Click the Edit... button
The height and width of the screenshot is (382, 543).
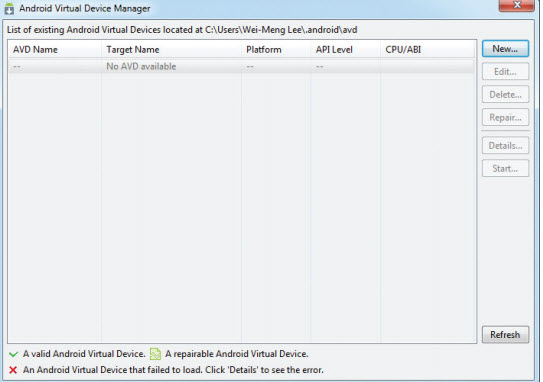[x=505, y=72]
